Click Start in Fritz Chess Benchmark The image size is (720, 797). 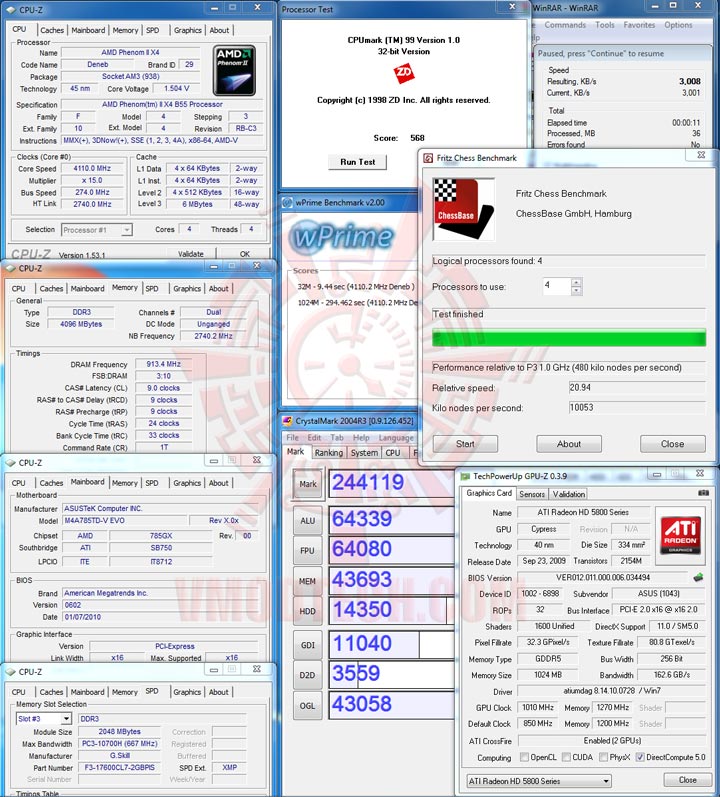tap(465, 444)
